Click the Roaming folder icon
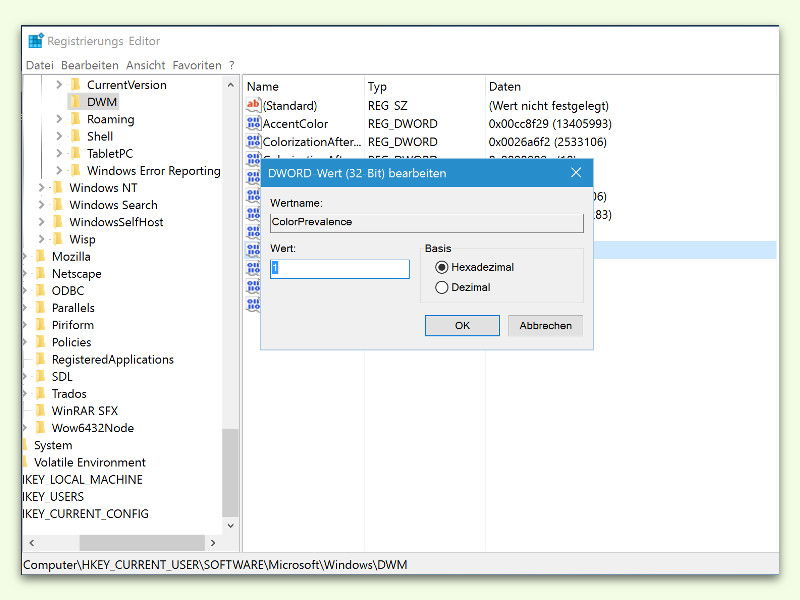800x600 pixels. click(x=76, y=119)
